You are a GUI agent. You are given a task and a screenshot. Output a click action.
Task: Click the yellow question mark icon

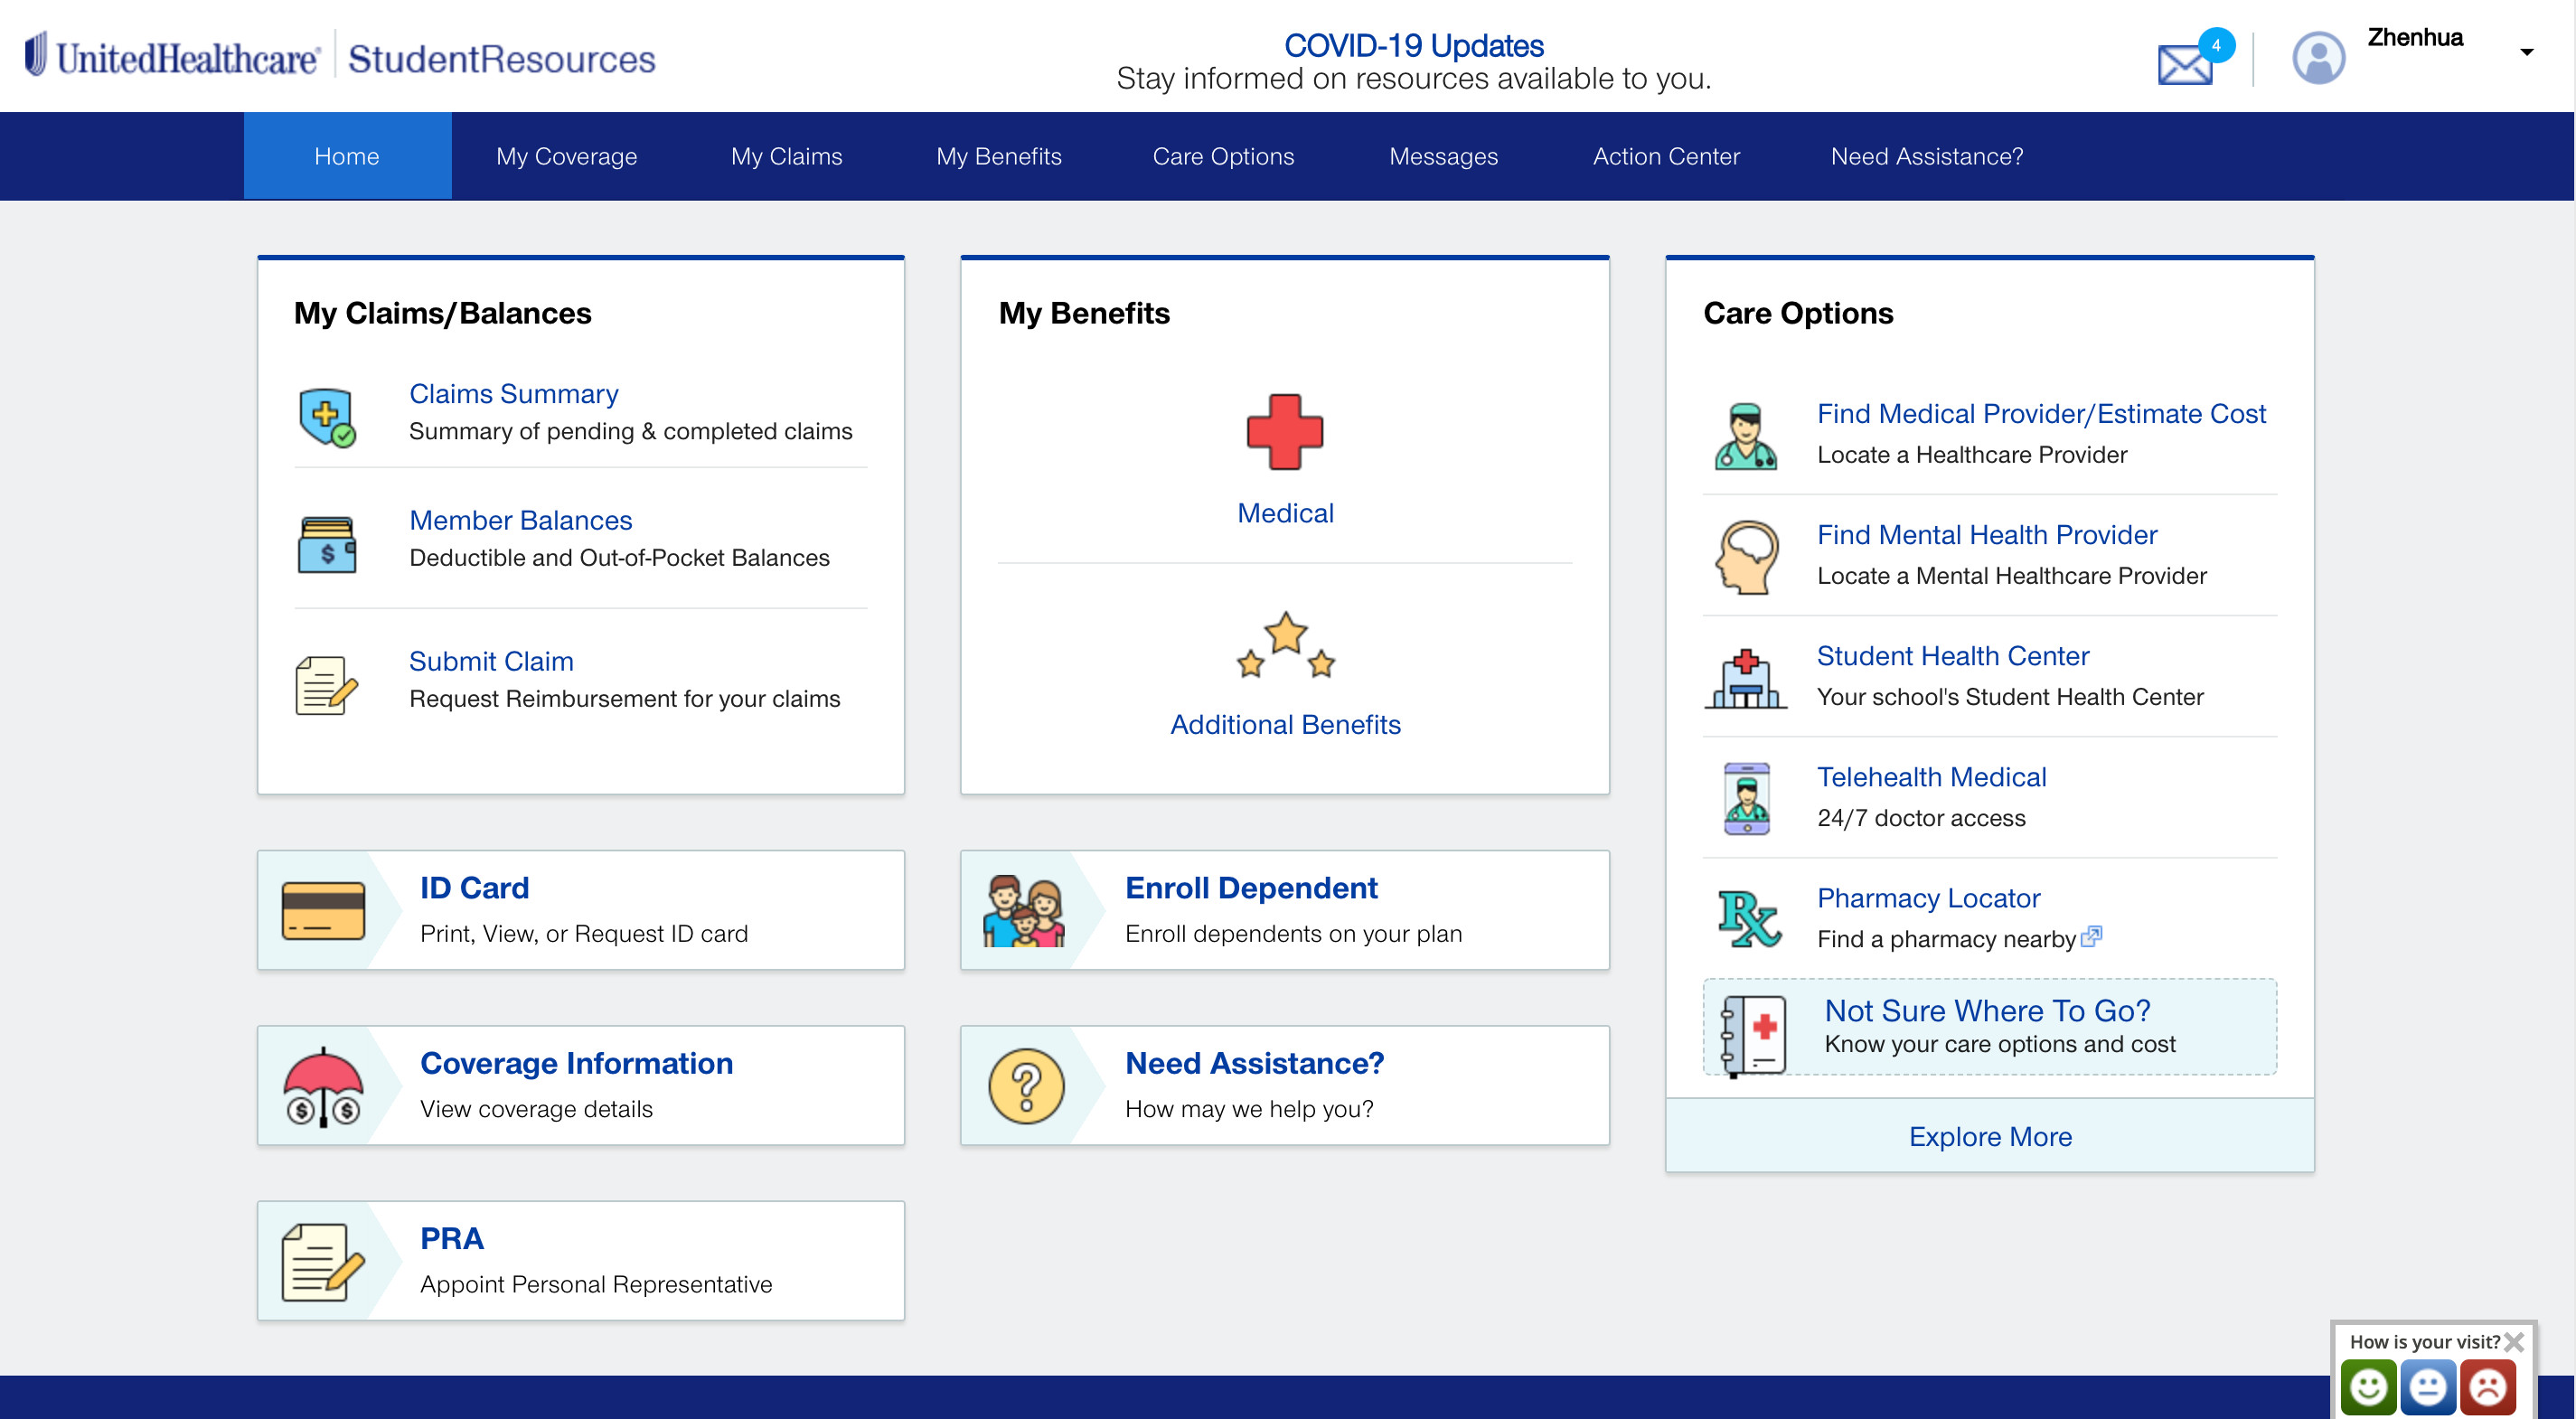(x=1026, y=1086)
